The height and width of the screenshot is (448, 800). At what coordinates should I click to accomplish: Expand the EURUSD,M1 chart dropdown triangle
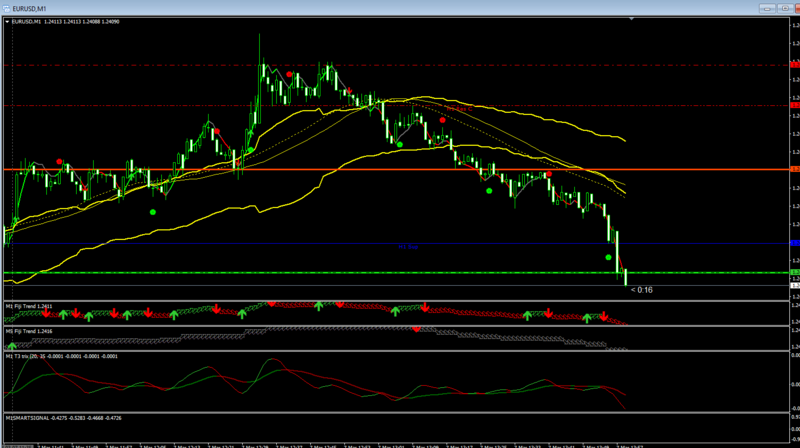[7, 22]
